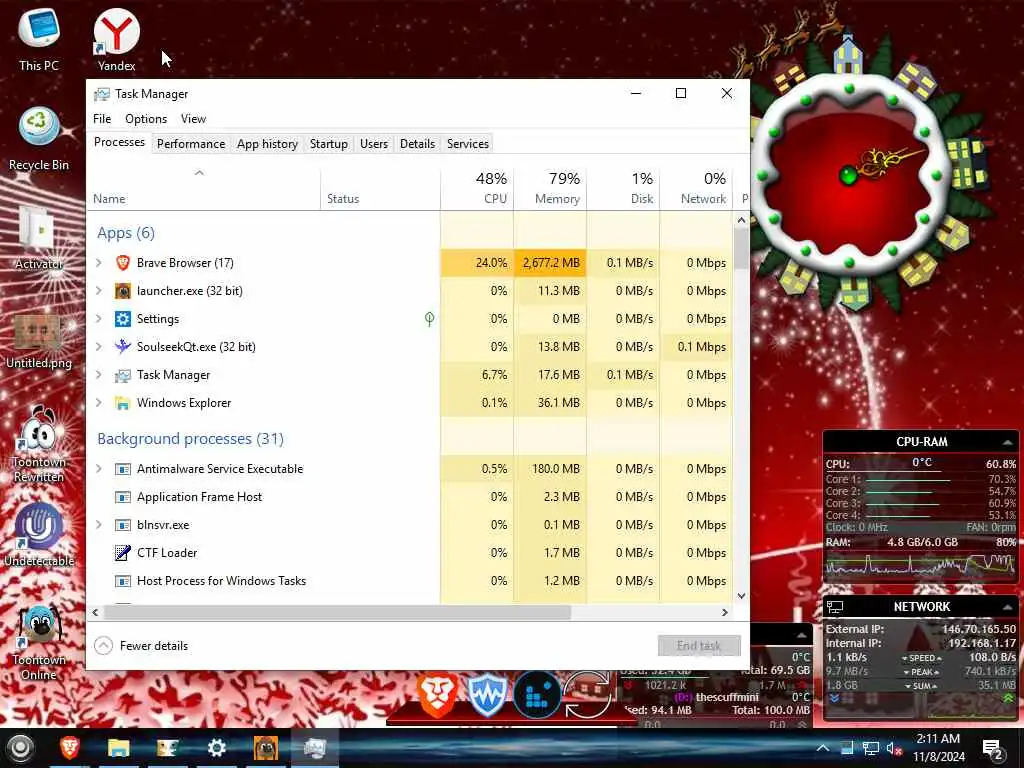Switch to the Details tab
The width and height of the screenshot is (1024, 768).
[417, 144]
